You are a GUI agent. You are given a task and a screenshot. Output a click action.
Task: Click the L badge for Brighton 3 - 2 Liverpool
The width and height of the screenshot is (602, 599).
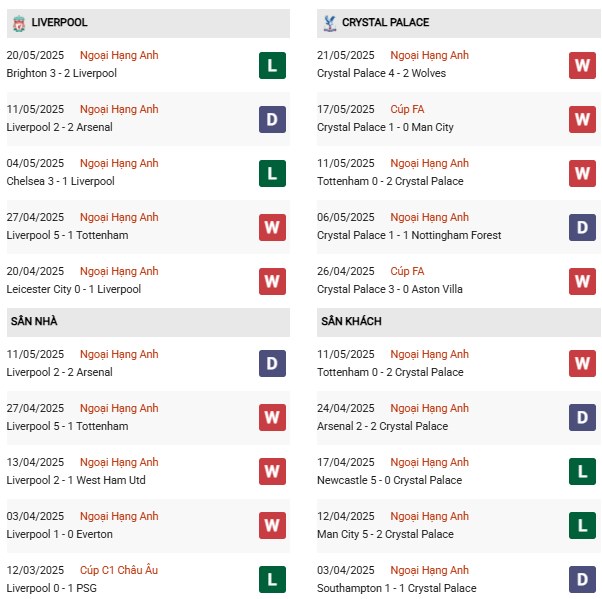pyautogui.click(x=272, y=66)
